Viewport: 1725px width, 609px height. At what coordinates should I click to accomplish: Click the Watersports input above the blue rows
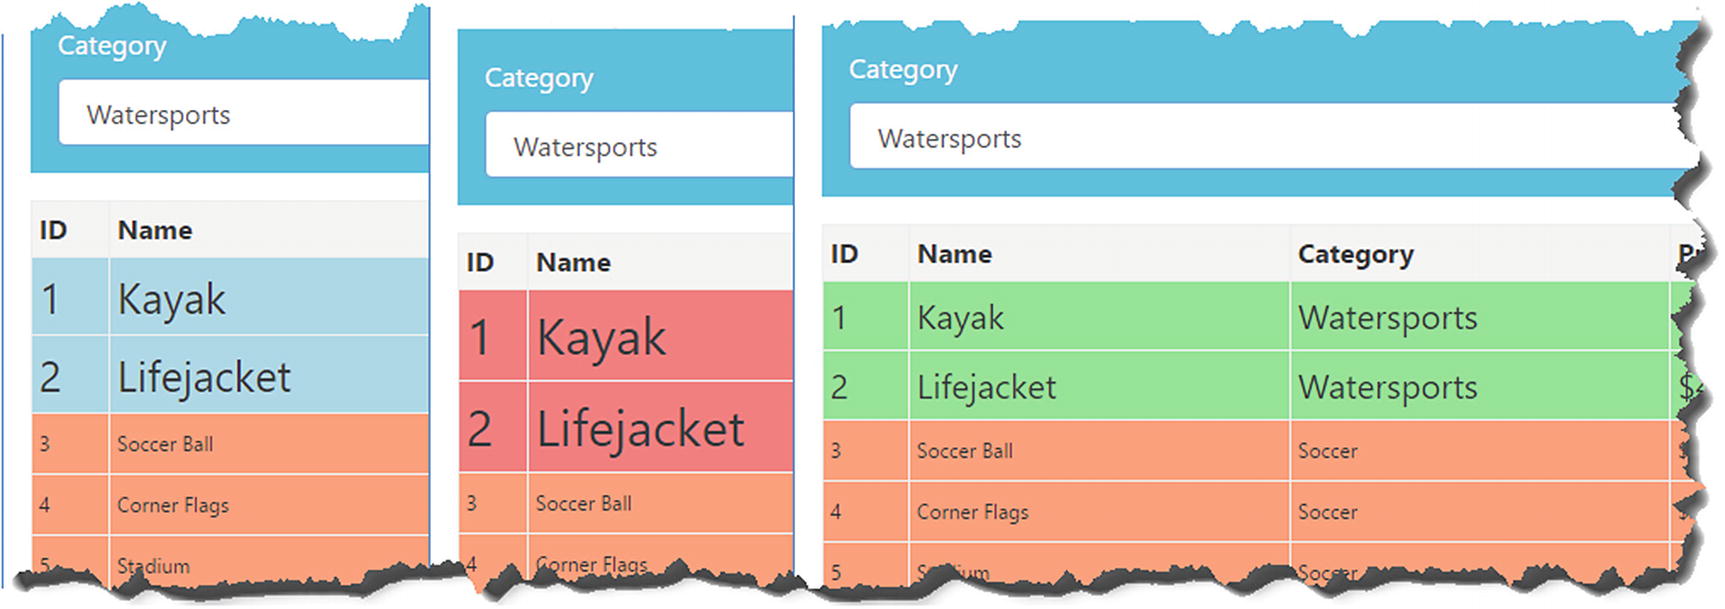(240, 114)
